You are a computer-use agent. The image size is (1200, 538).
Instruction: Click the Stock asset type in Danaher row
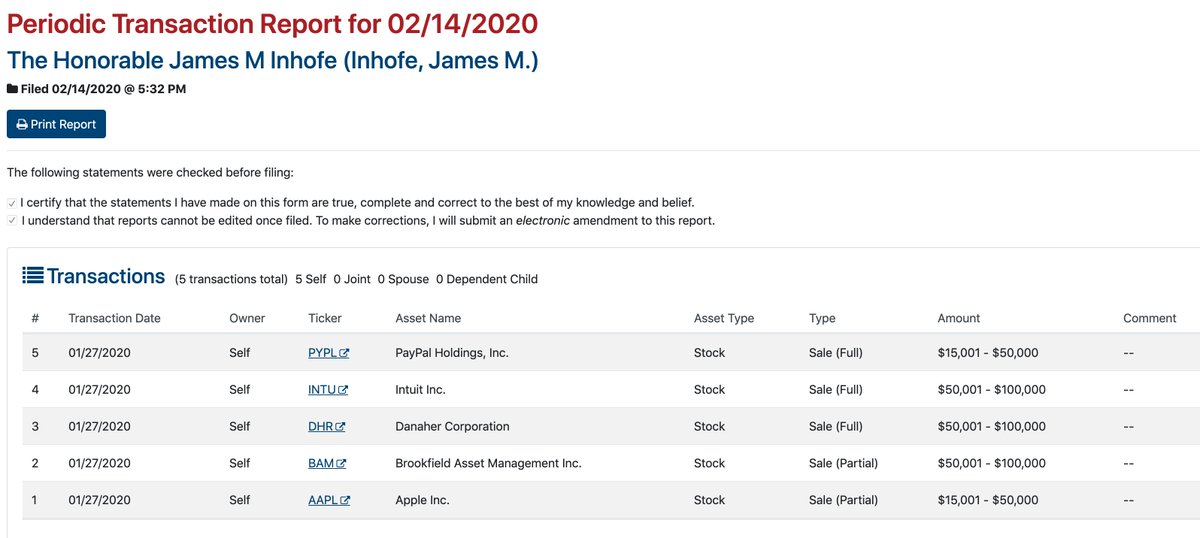tap(710, 426)
